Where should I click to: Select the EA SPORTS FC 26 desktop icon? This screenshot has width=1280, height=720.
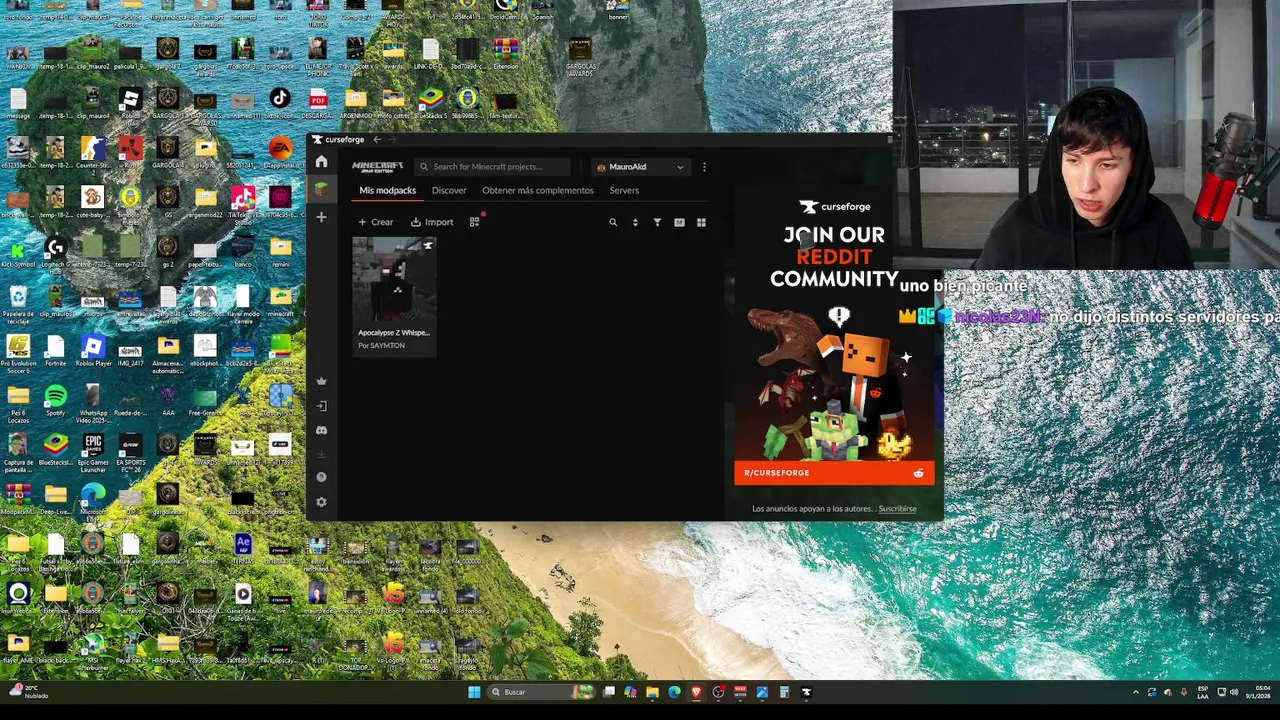(x=130, y=449)
